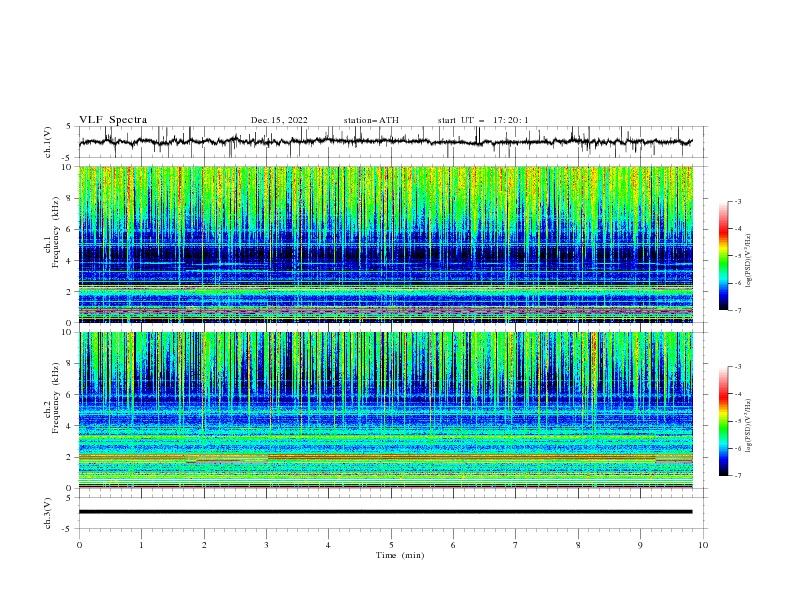Screen dimensions: 792x612
Task: Click the 'start UT = 17:20:1' label
Action: (483, 120)
